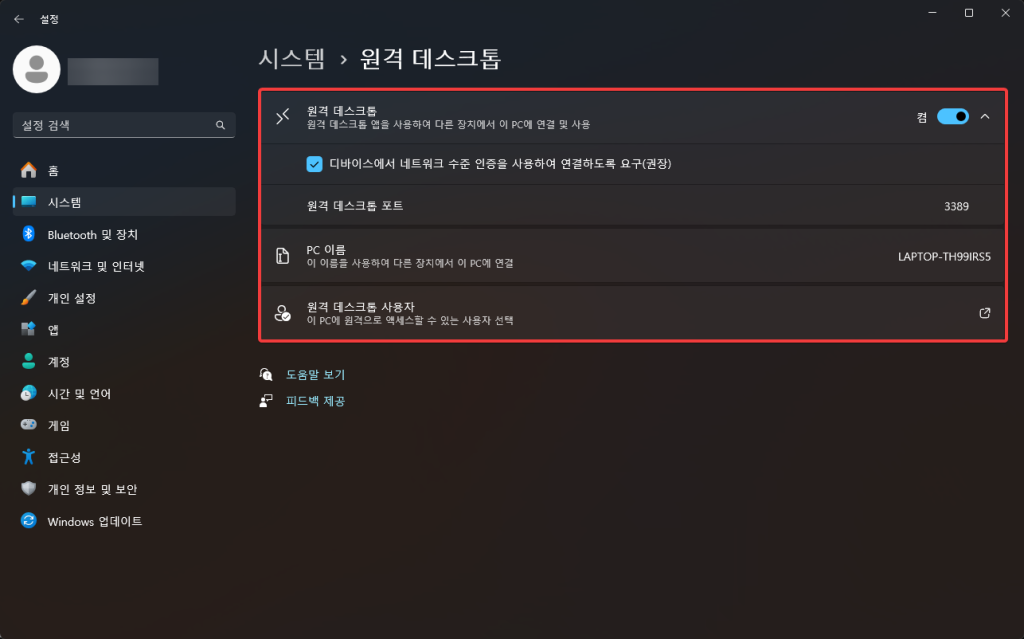Turn off the 원격 데스크톱 toggle switch

coord(953,116)
